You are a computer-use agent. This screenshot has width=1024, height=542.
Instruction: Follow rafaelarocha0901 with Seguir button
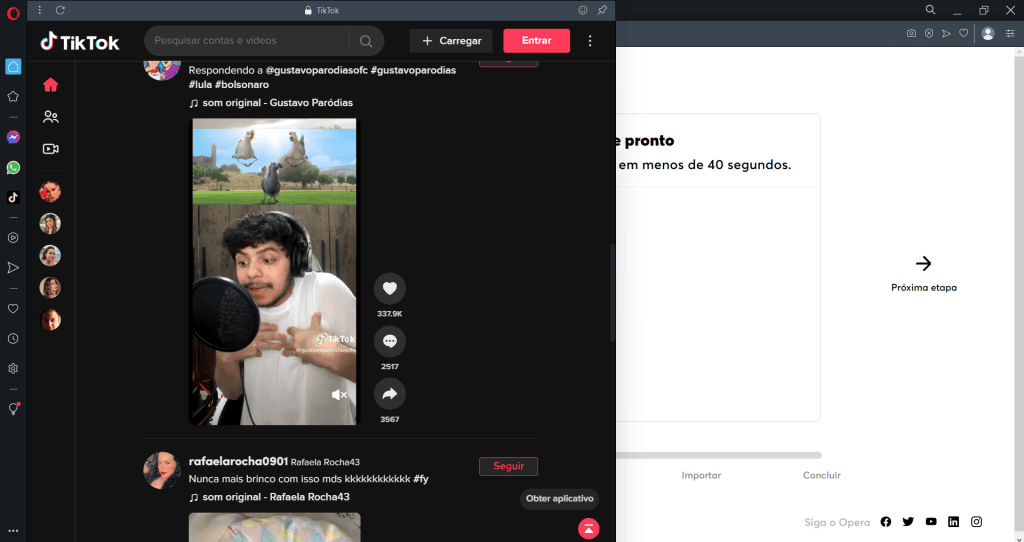508,466
